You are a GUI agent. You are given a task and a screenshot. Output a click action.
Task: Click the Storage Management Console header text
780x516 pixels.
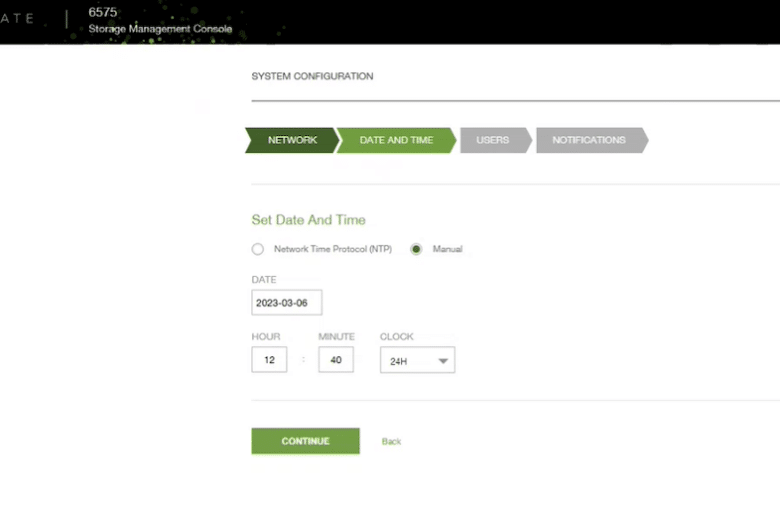tap(160, 29)
